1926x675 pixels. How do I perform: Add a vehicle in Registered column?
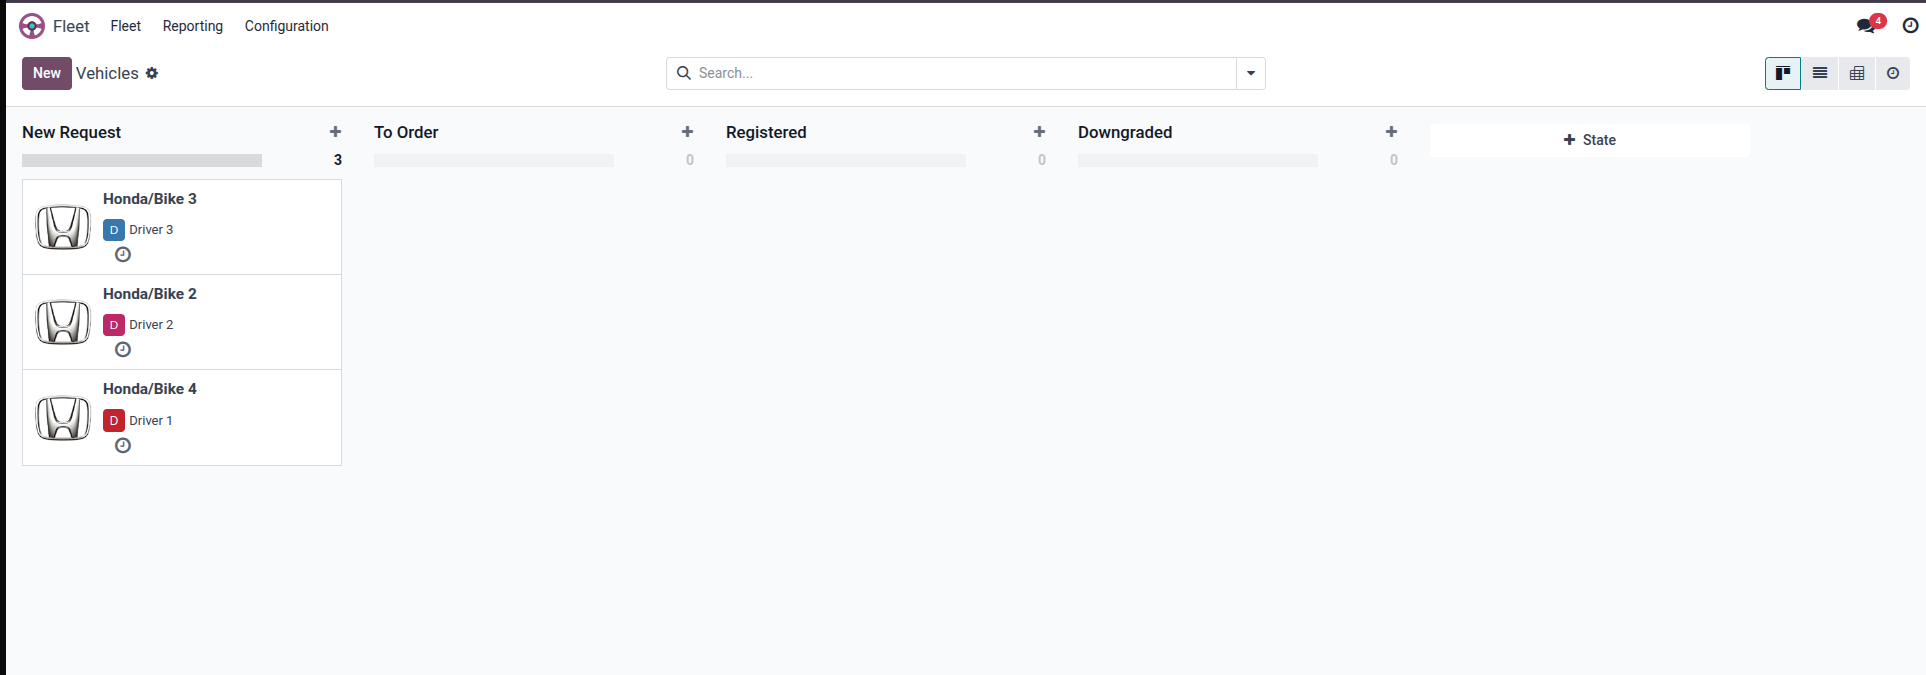coord(1039,132)
